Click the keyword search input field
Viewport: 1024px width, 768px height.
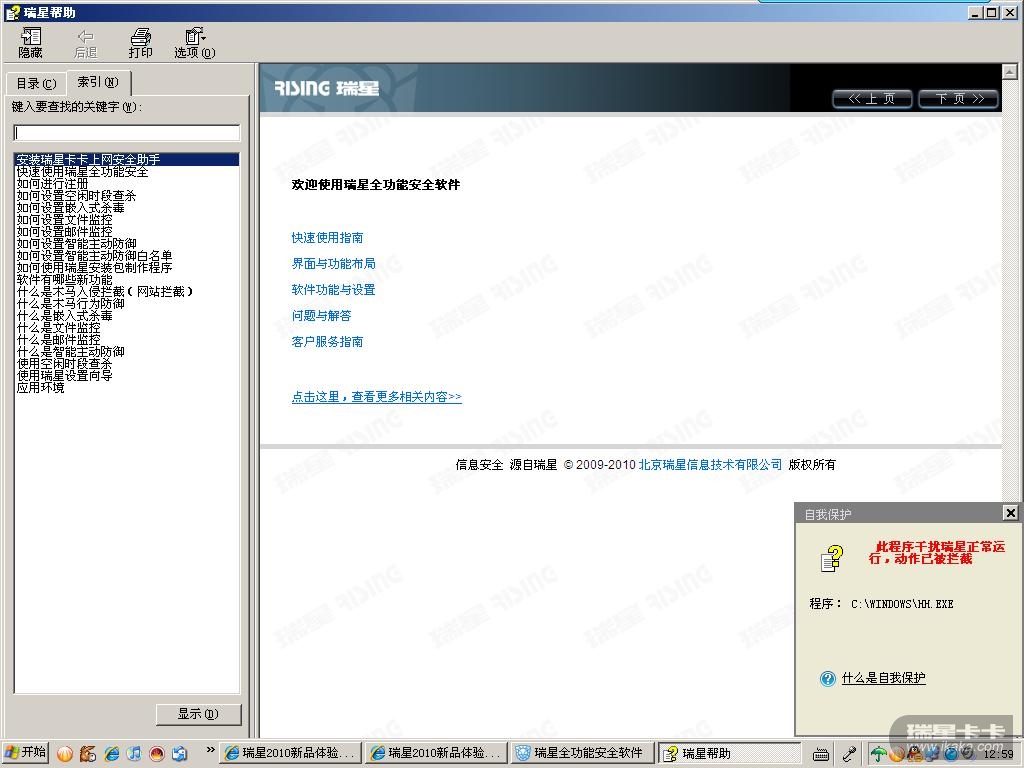coord(127,133)
